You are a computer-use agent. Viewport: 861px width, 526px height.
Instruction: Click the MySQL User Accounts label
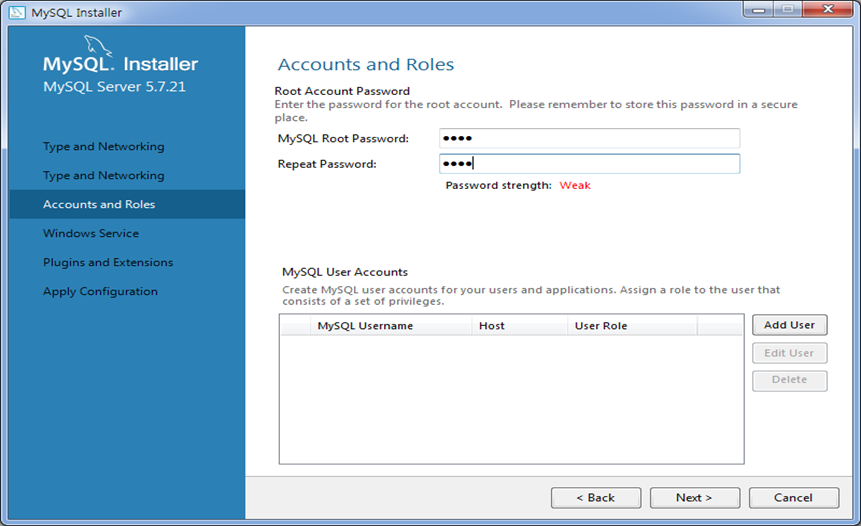[x=345, y=272]
